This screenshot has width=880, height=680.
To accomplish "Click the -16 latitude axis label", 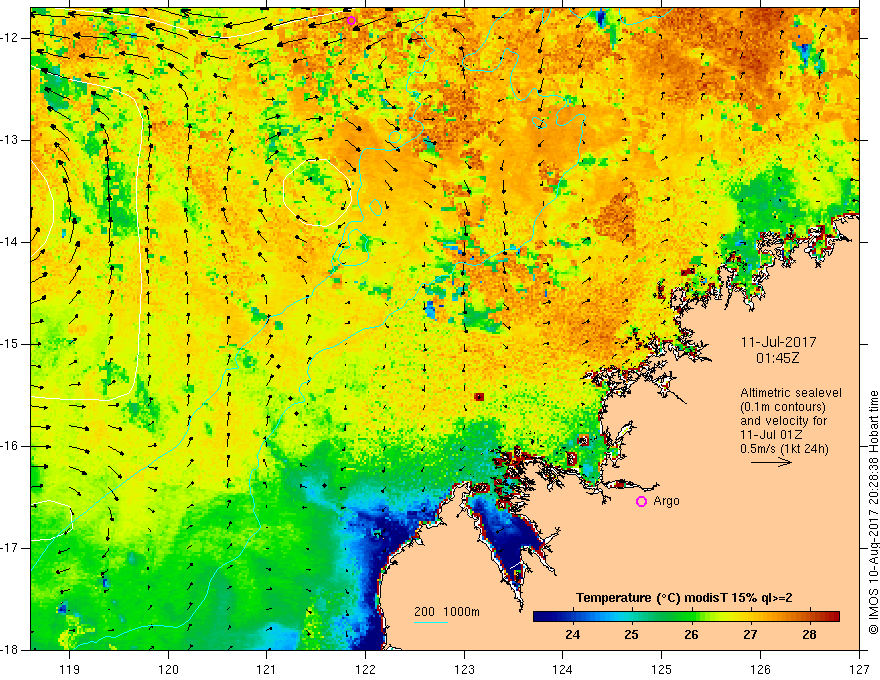I will pyautogui.click(x=11, y=446).
